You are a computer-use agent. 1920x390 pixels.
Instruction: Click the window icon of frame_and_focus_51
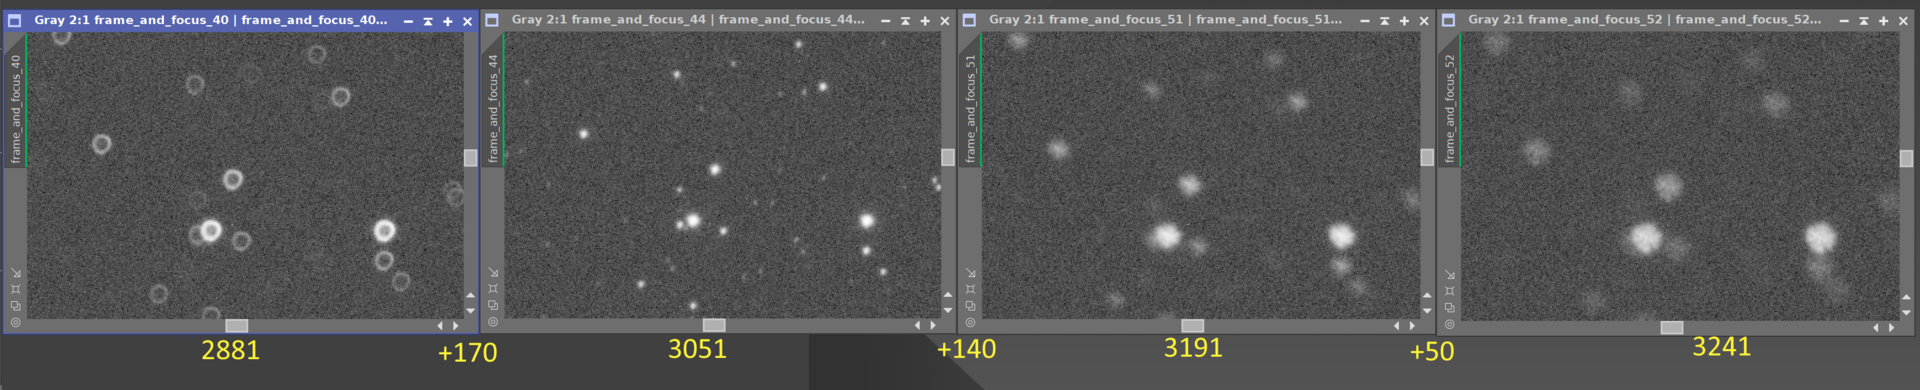point(969,20)
